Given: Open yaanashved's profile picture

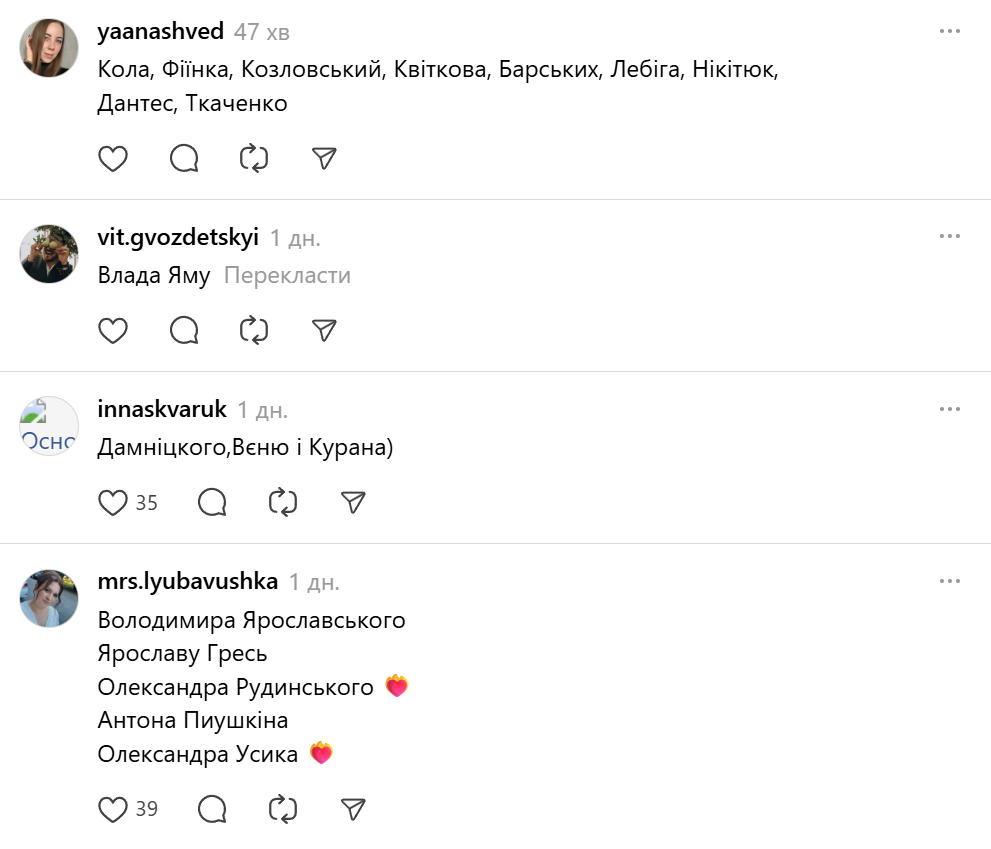Looking at the screenshot, I should [49, 48].
